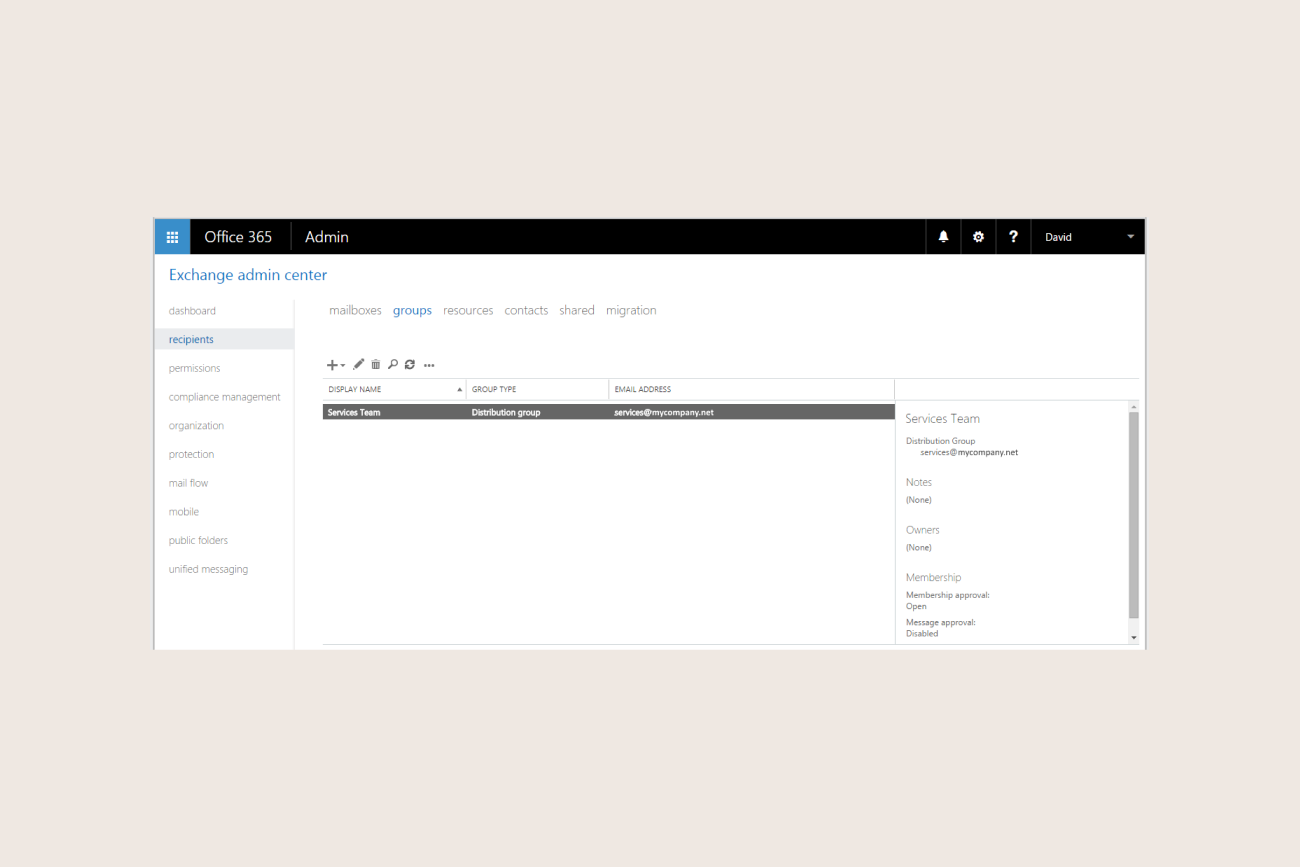Screen dimensions: 1300x867
Task: Open the more options ellipsis menu
Action: coord(429,366)
